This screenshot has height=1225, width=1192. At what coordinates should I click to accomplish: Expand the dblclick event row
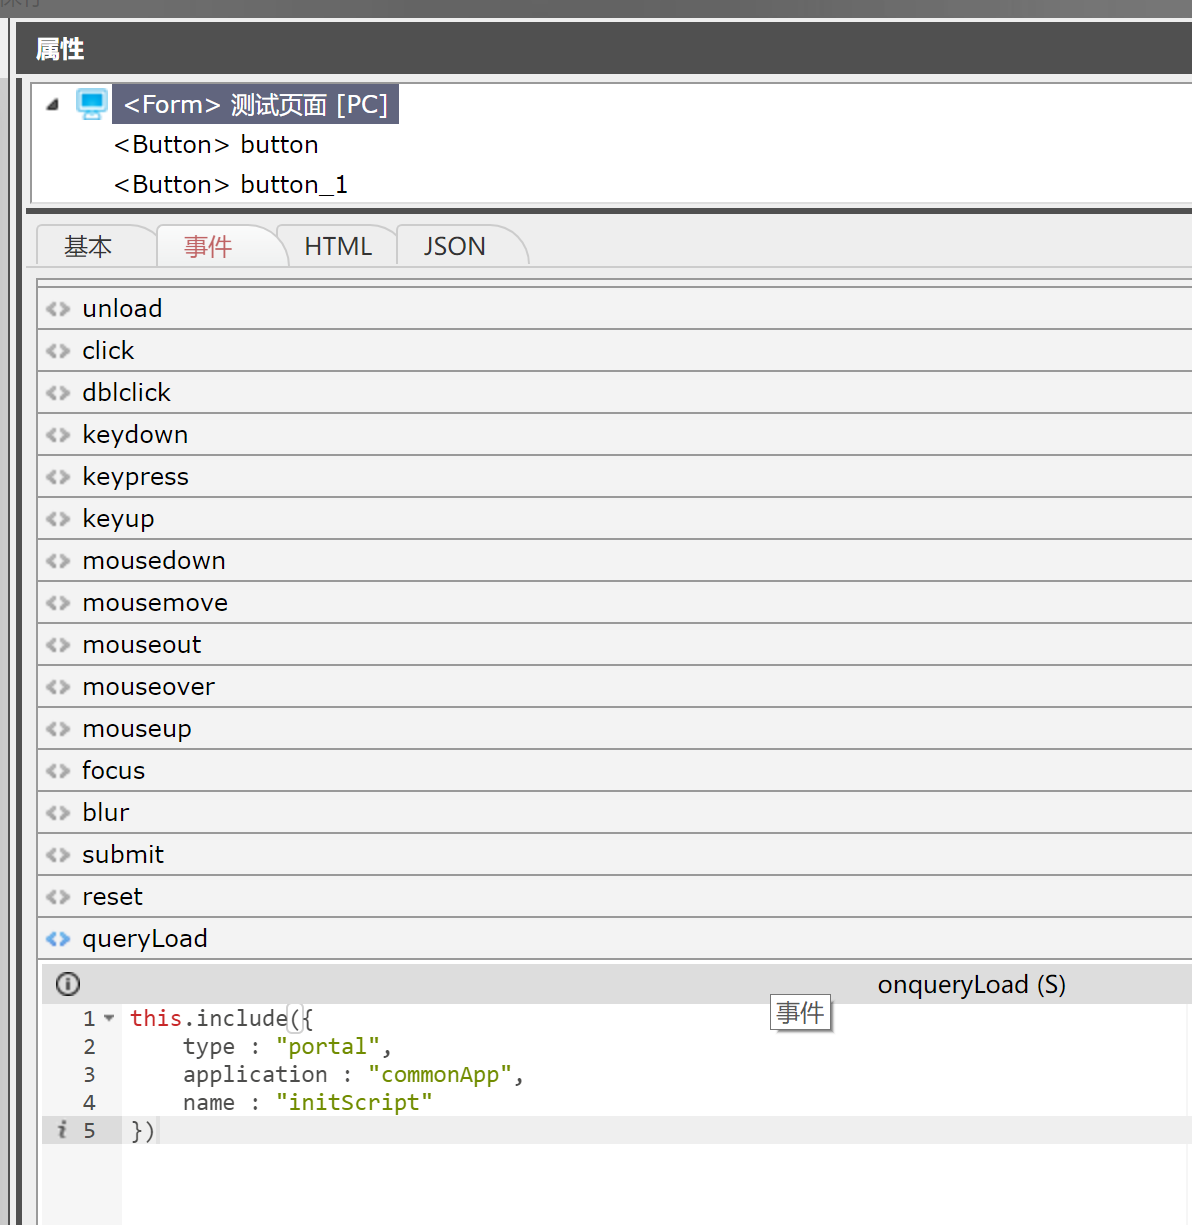coord(126,393)
